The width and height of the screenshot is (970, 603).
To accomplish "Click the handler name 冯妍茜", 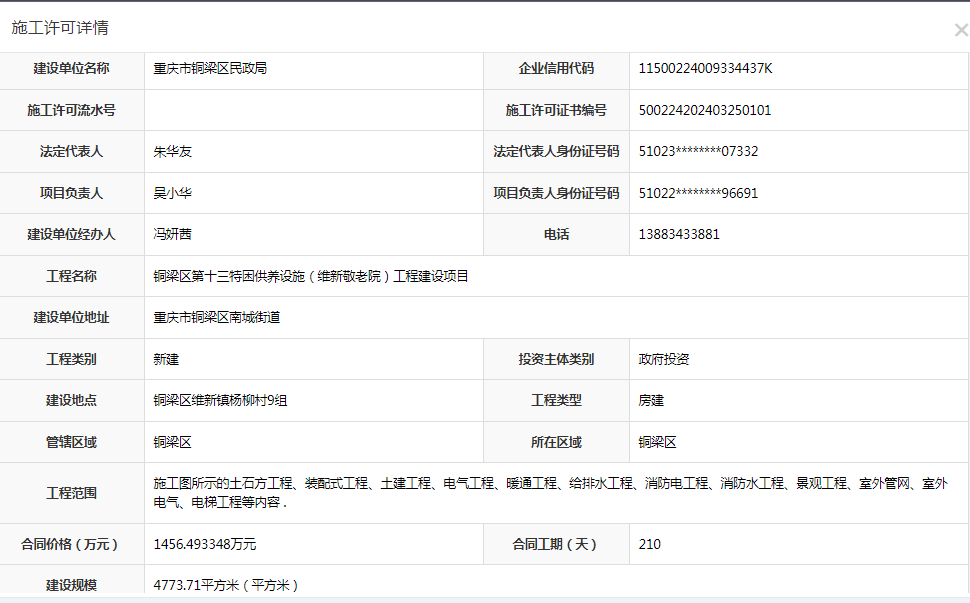I will 172,234.
